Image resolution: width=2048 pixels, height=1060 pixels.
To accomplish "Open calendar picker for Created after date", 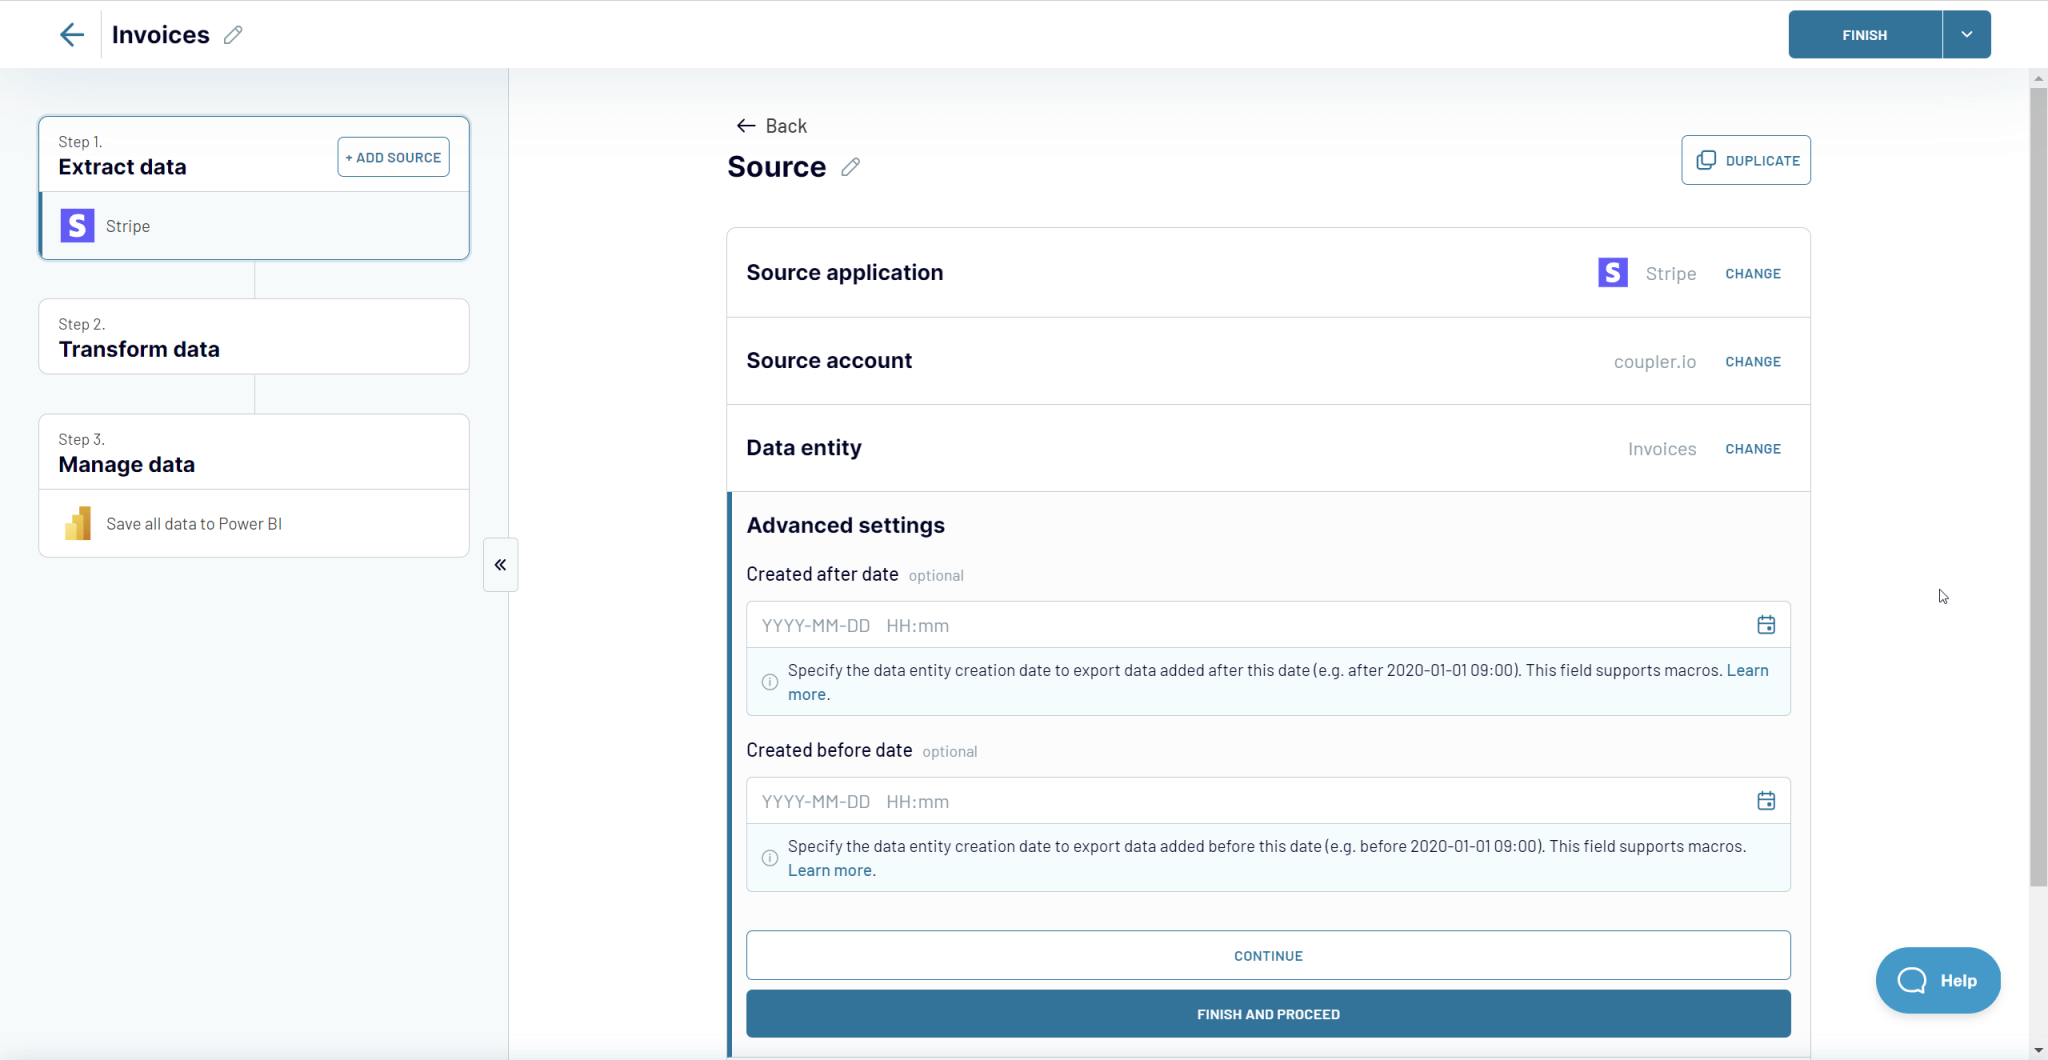I will 1766,624.
